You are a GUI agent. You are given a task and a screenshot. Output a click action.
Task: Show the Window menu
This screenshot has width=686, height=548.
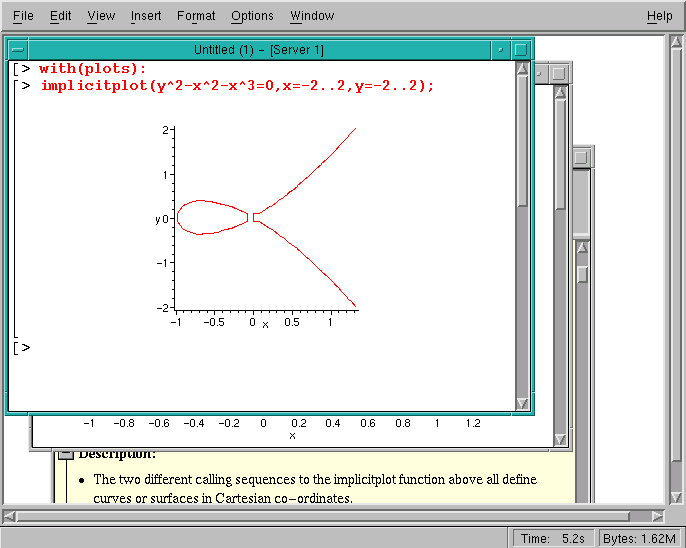[x=312, y=16]
